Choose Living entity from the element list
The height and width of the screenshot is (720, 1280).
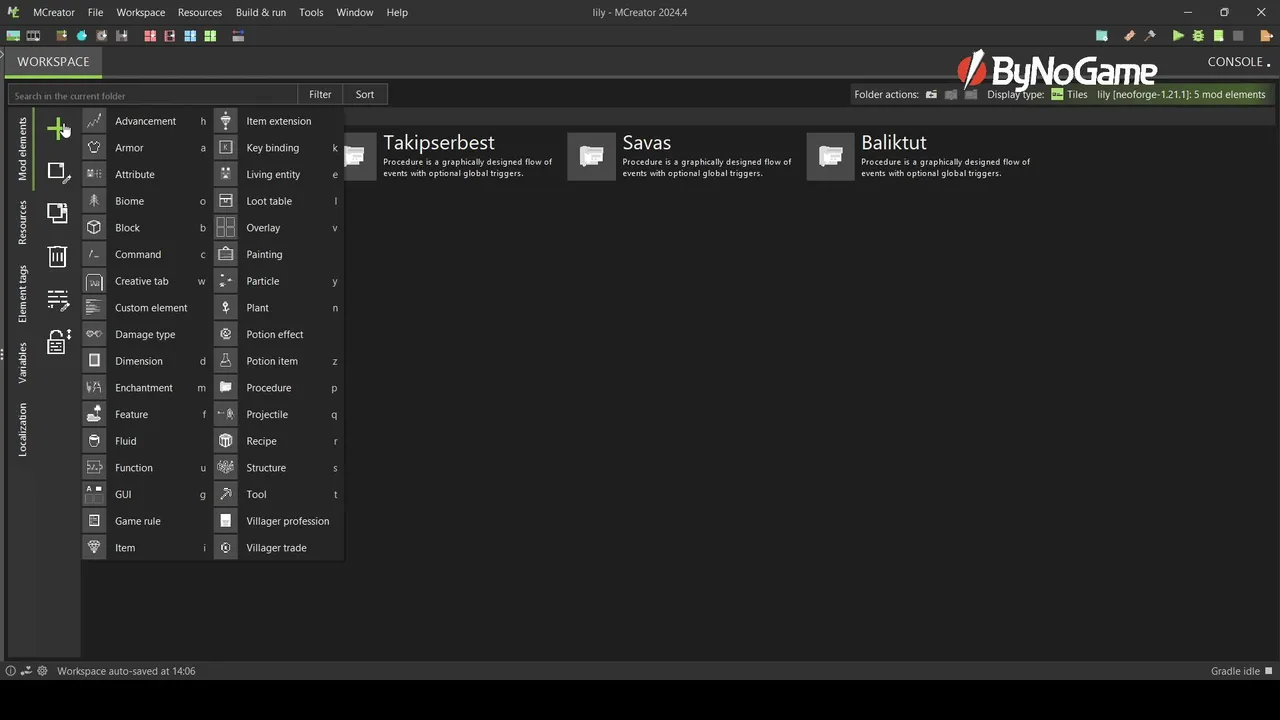pyautogui.click(x=278, y=174)
